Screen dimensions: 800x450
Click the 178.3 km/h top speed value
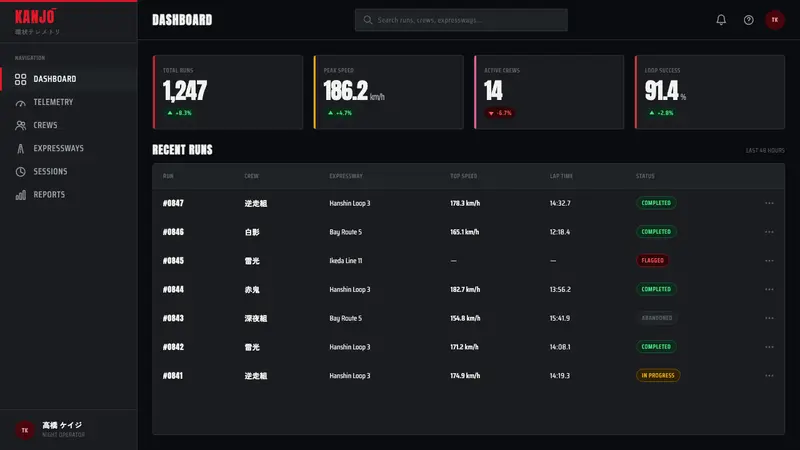[465, 203]
